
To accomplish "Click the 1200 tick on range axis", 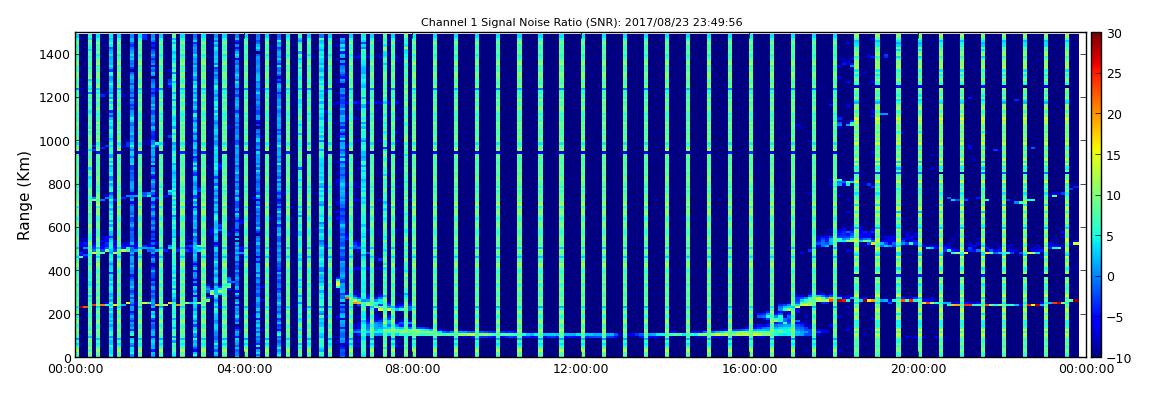I will 54,98.
